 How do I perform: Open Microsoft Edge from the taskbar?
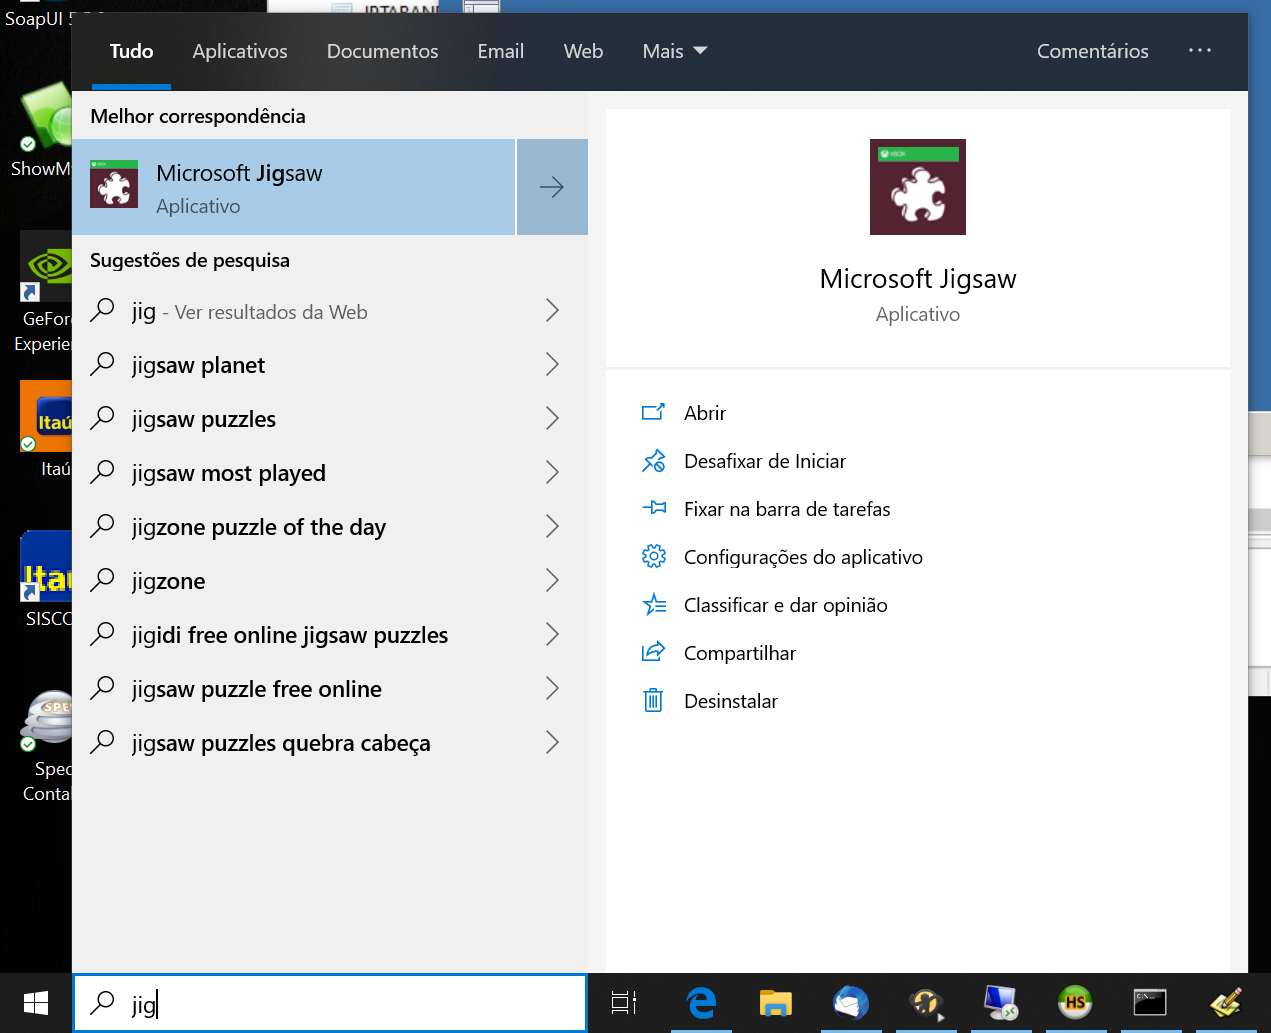(702, 1002)
